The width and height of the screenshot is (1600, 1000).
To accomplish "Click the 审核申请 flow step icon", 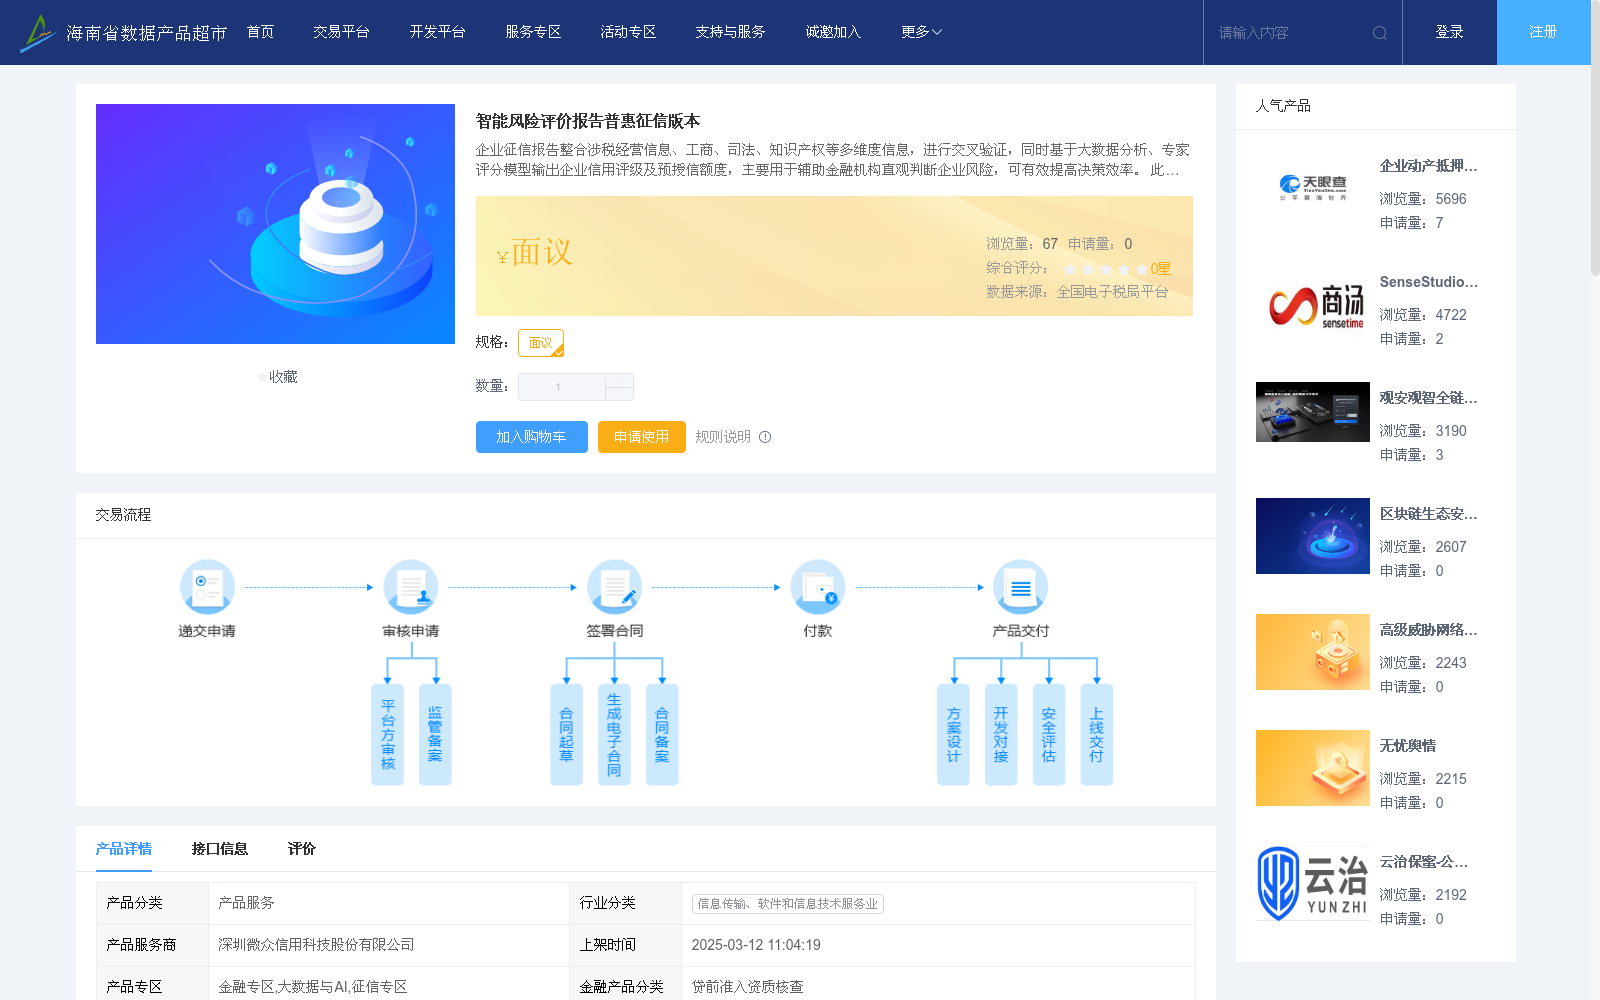I will [411, 587].
